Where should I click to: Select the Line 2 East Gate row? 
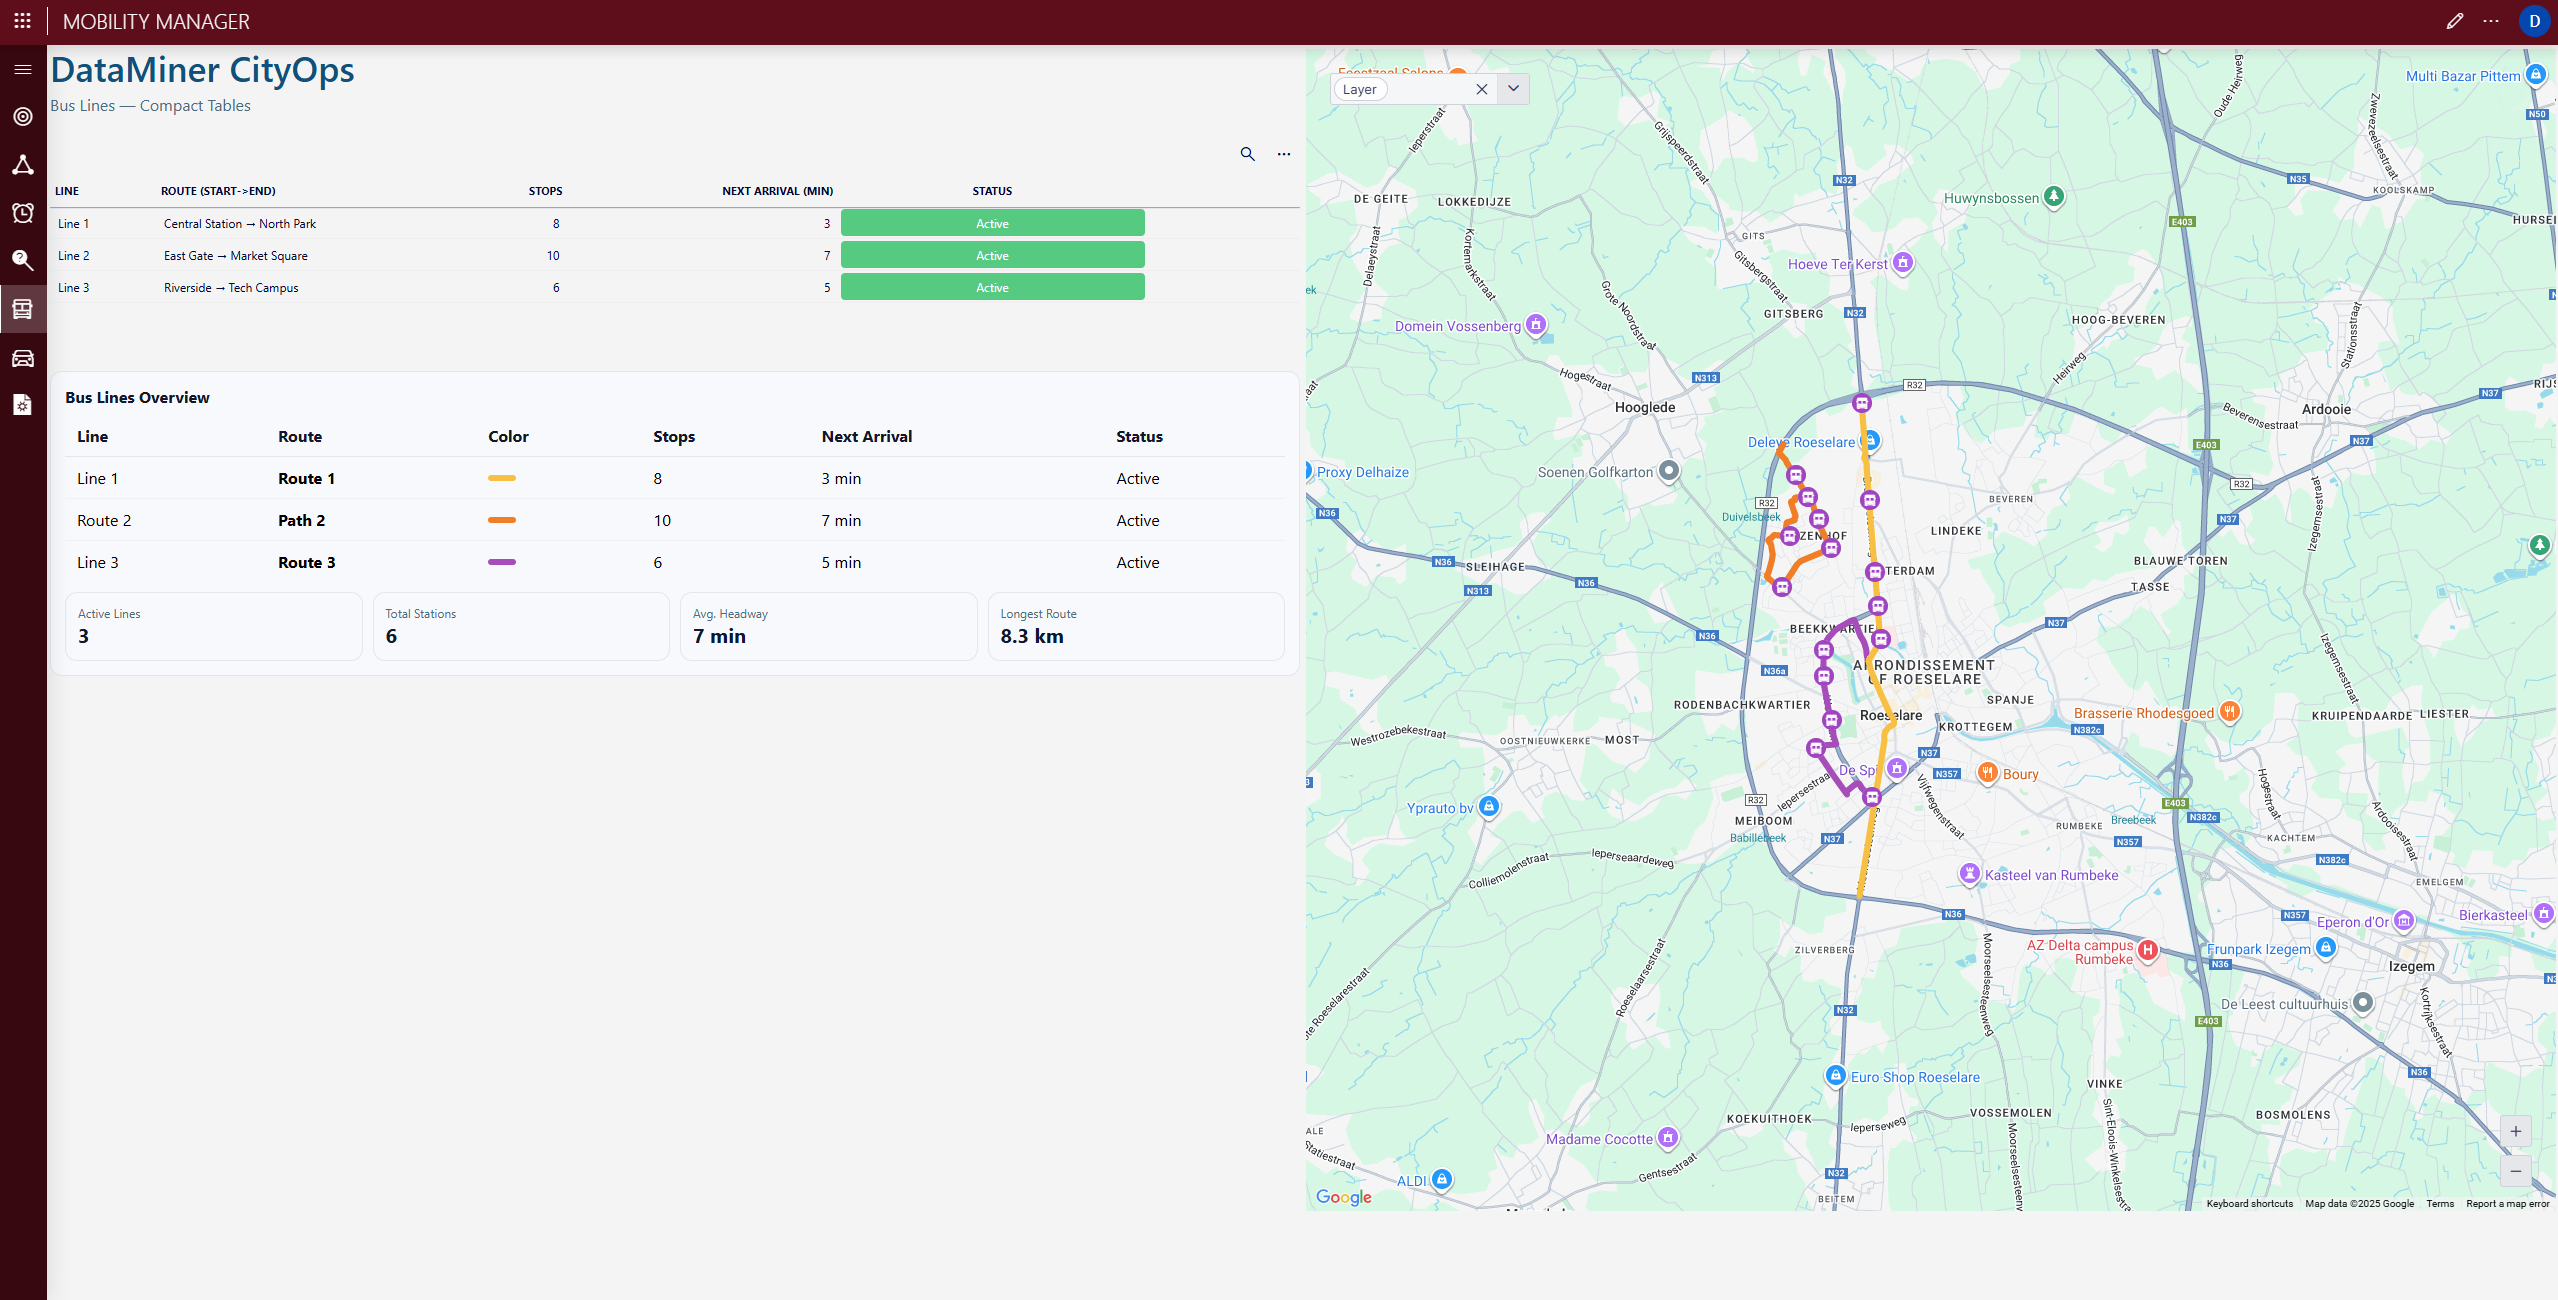[x=235, y=256]
